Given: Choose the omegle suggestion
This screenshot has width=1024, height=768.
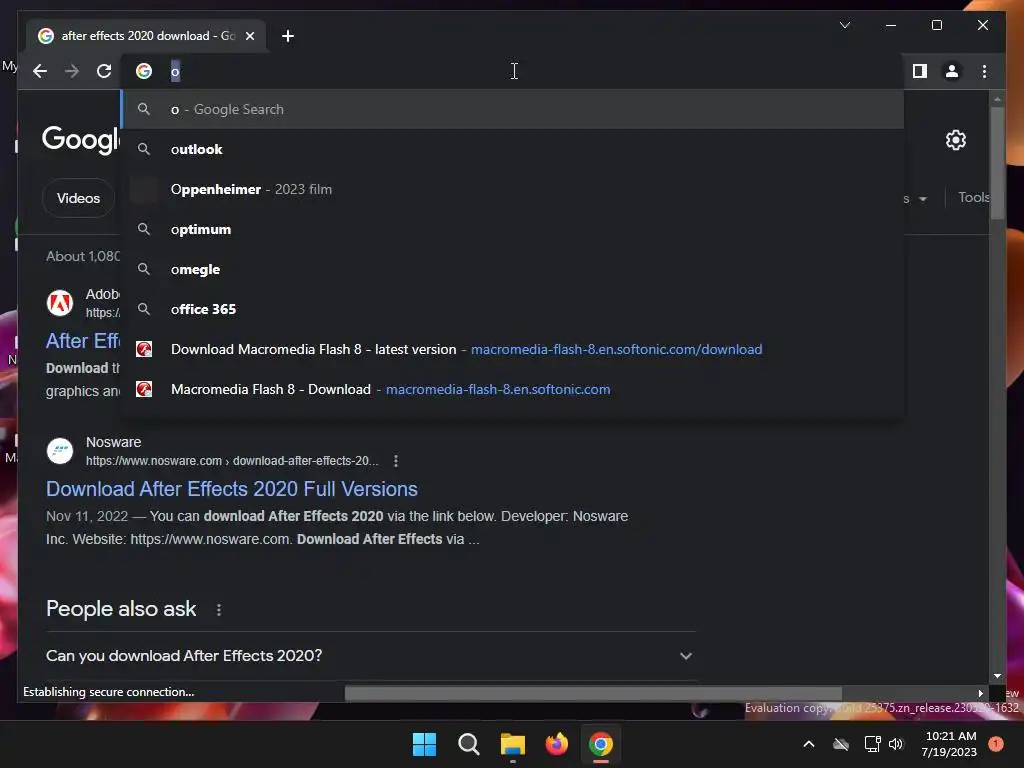Looking at the screenshot, I should point(513,269).
